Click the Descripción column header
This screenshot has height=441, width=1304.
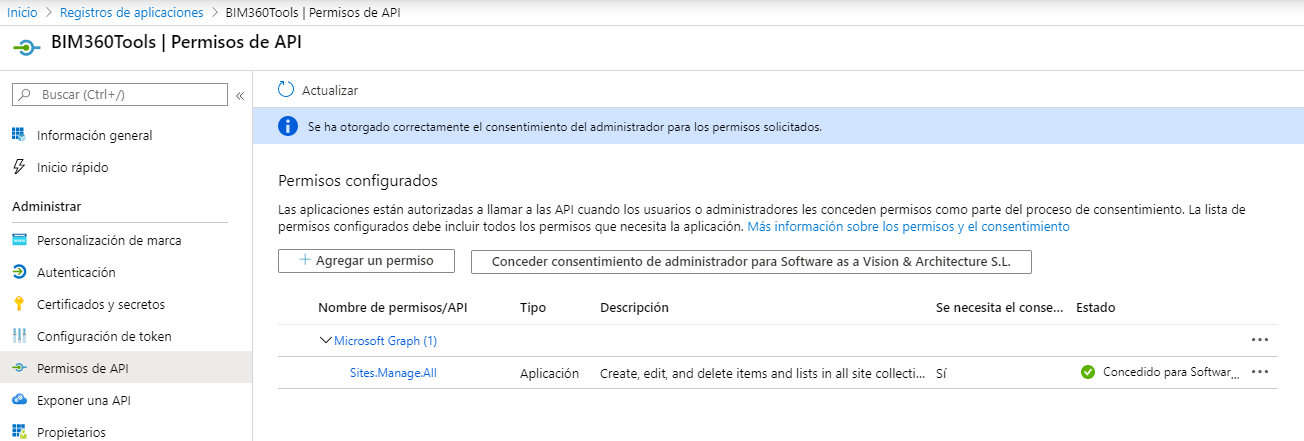click(634, 307)
